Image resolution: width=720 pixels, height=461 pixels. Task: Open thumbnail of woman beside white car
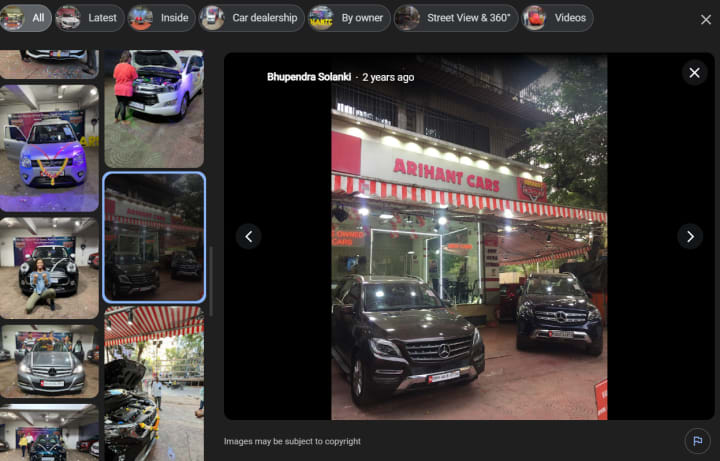tap(154, 109)
